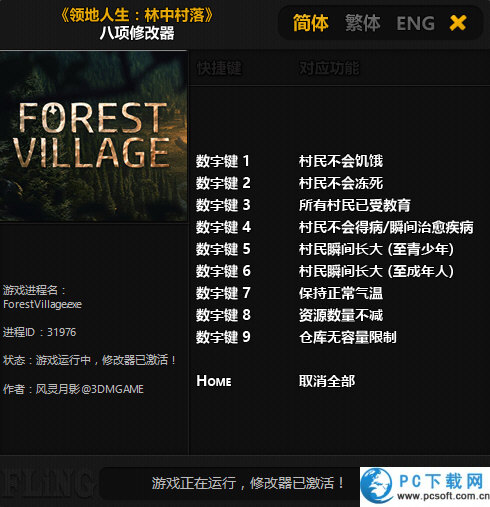The image size is (490, 507).
Task: Select hotkey label 数字键 3
Action: pyautogui.click(x=223, y=205)
